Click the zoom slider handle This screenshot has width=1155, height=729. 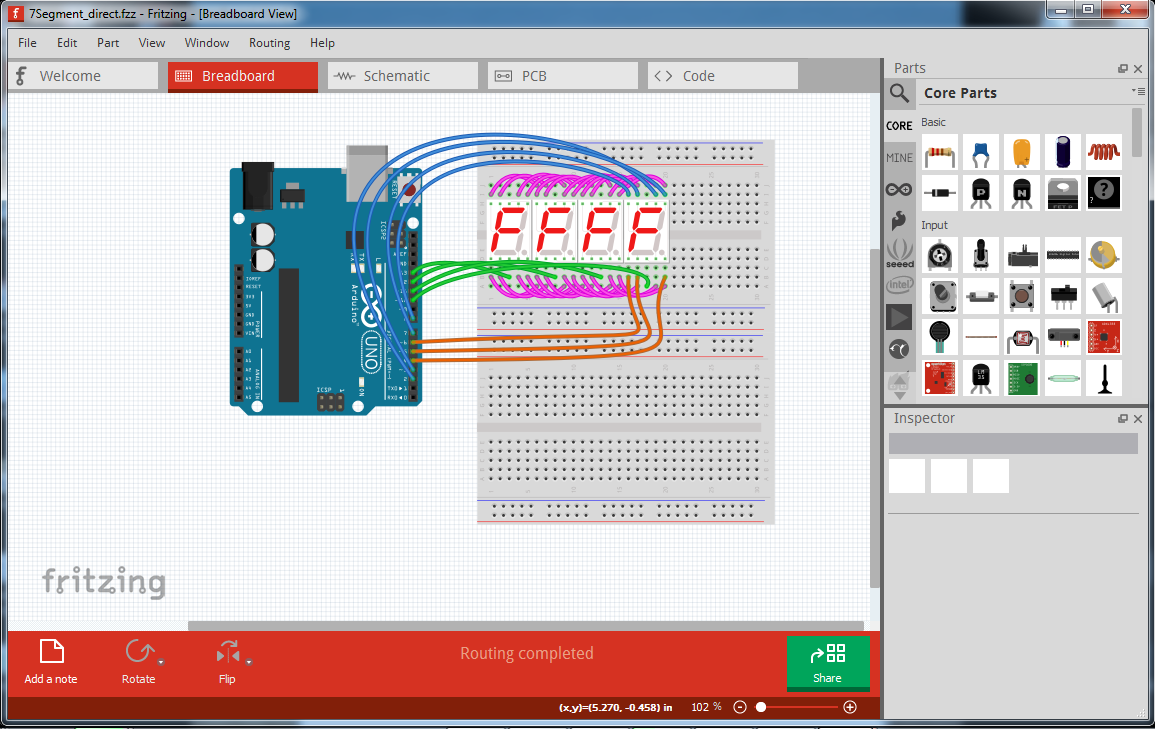[x=761, y=707]
